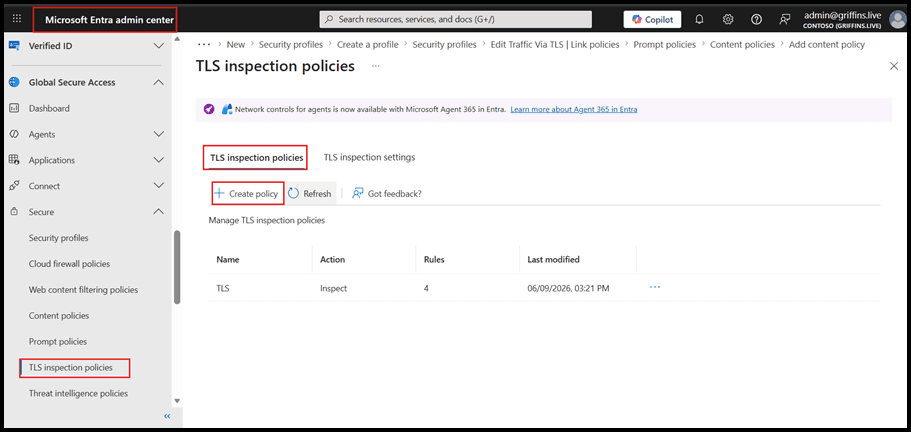Click the header feedback person icon

(785, 19)
